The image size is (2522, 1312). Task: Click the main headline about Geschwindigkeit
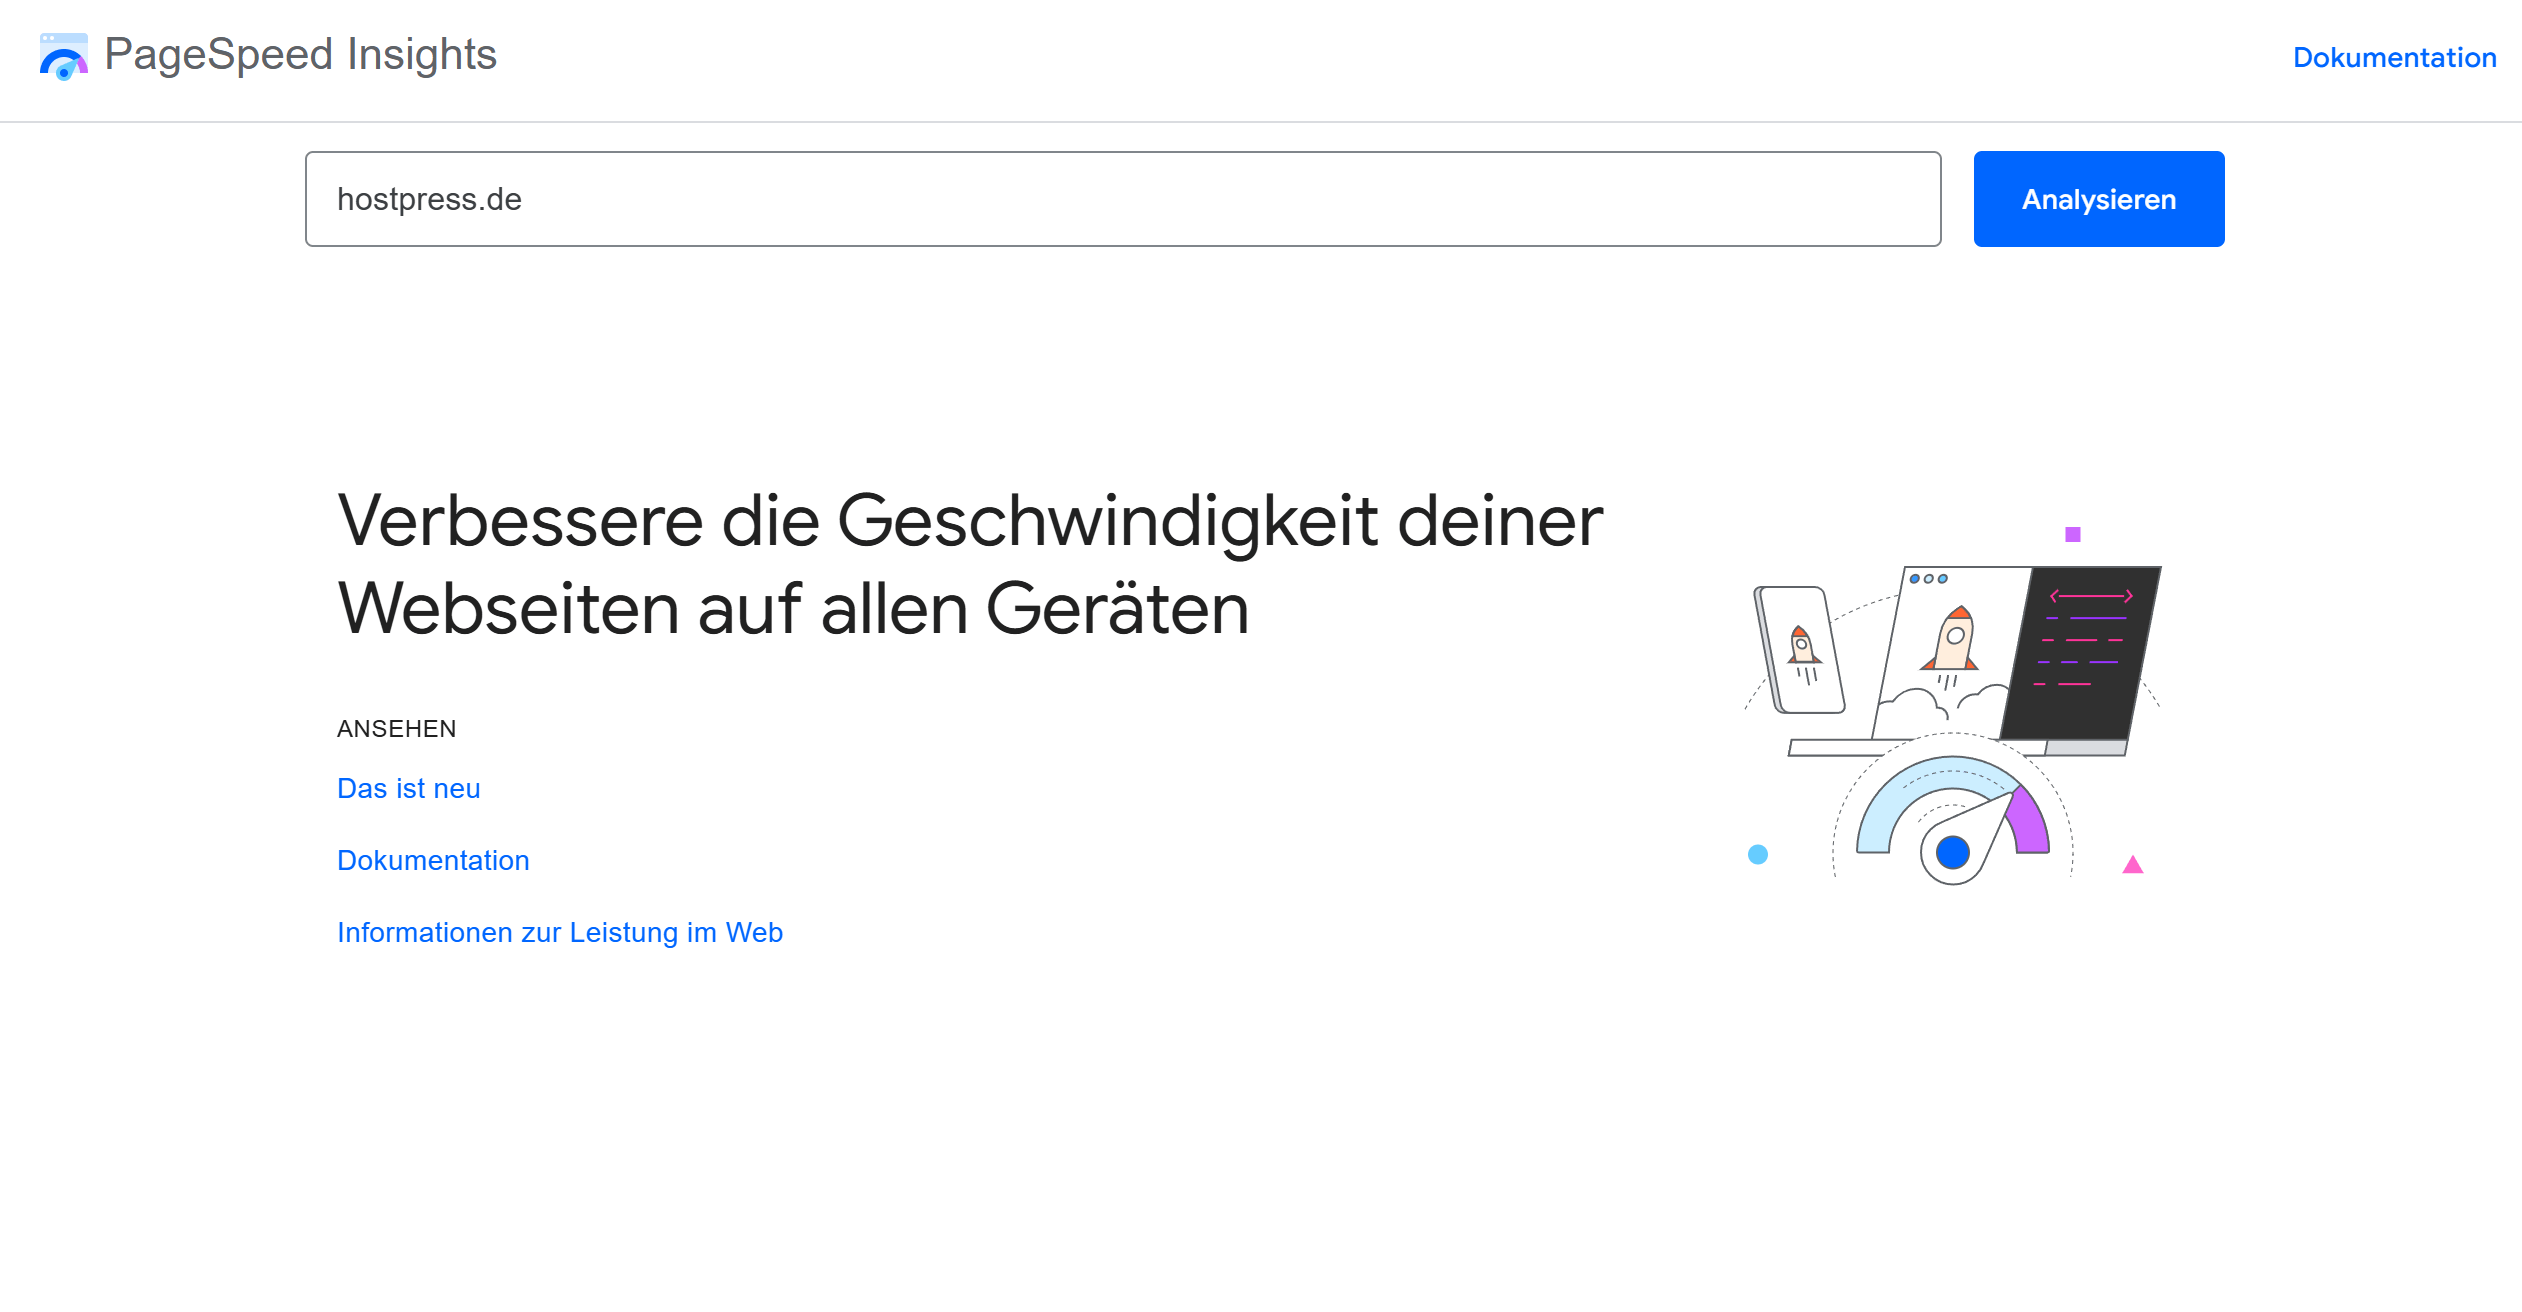pos(969,565)
